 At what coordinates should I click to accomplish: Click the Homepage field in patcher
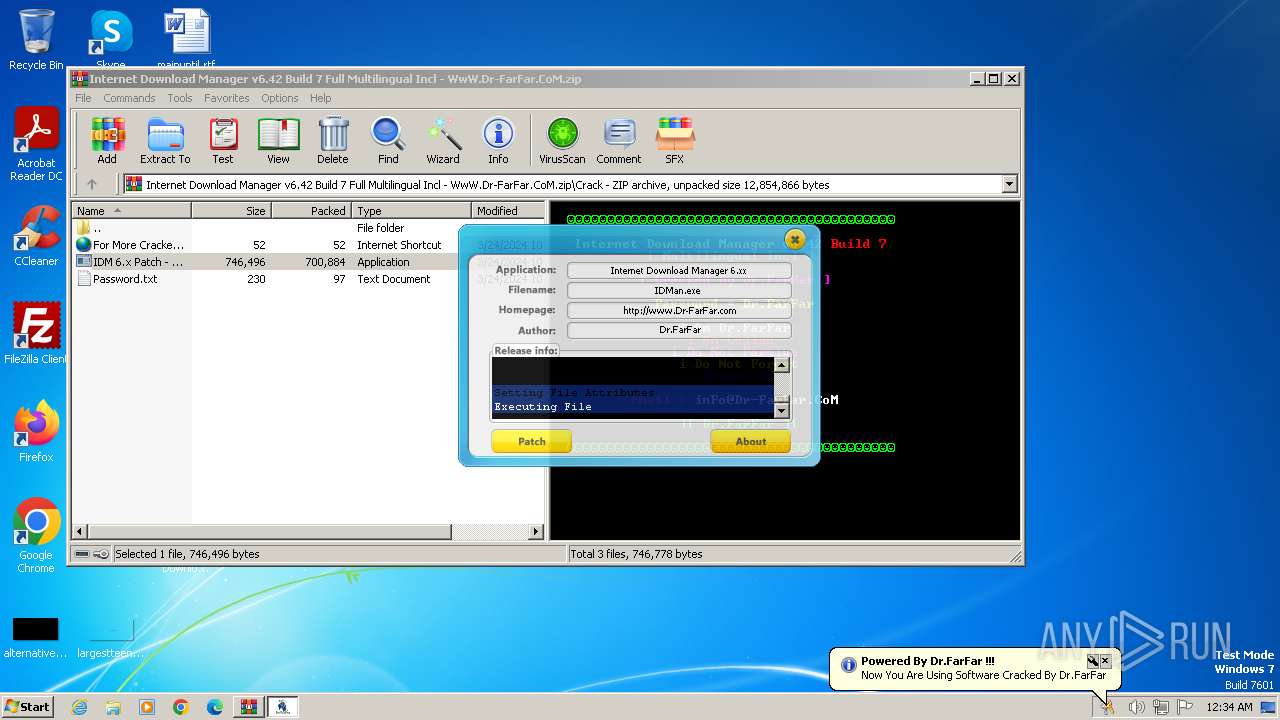(679, 310)
